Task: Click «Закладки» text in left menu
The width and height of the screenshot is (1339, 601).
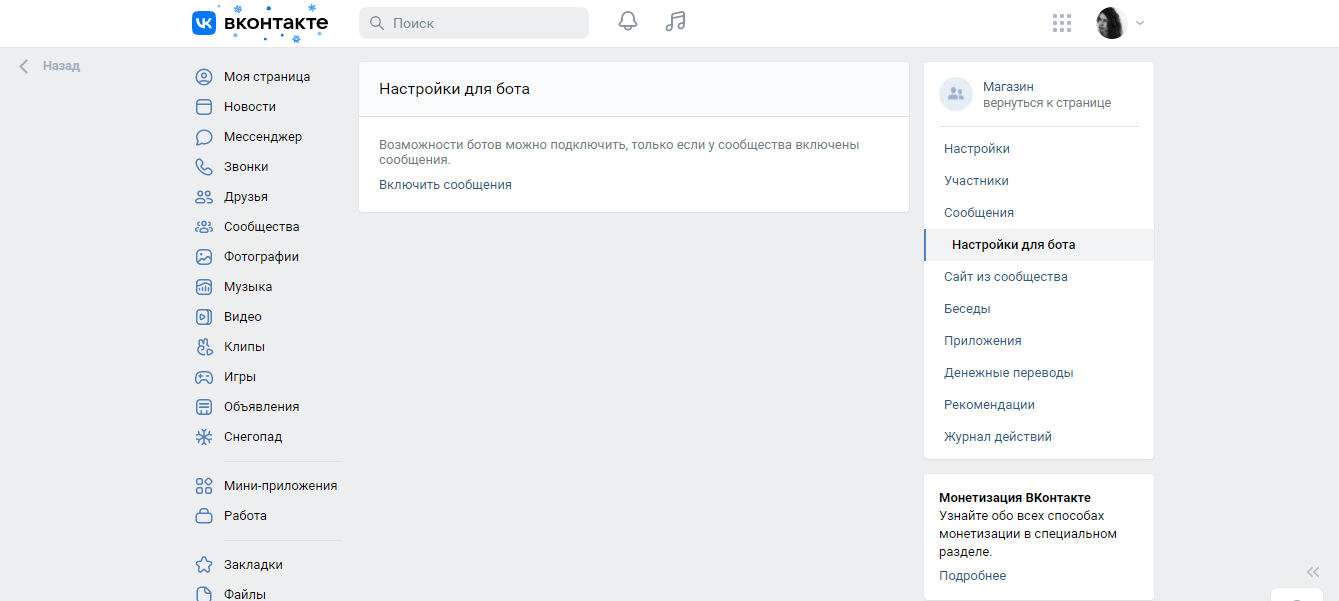Action: click(253, 565)
